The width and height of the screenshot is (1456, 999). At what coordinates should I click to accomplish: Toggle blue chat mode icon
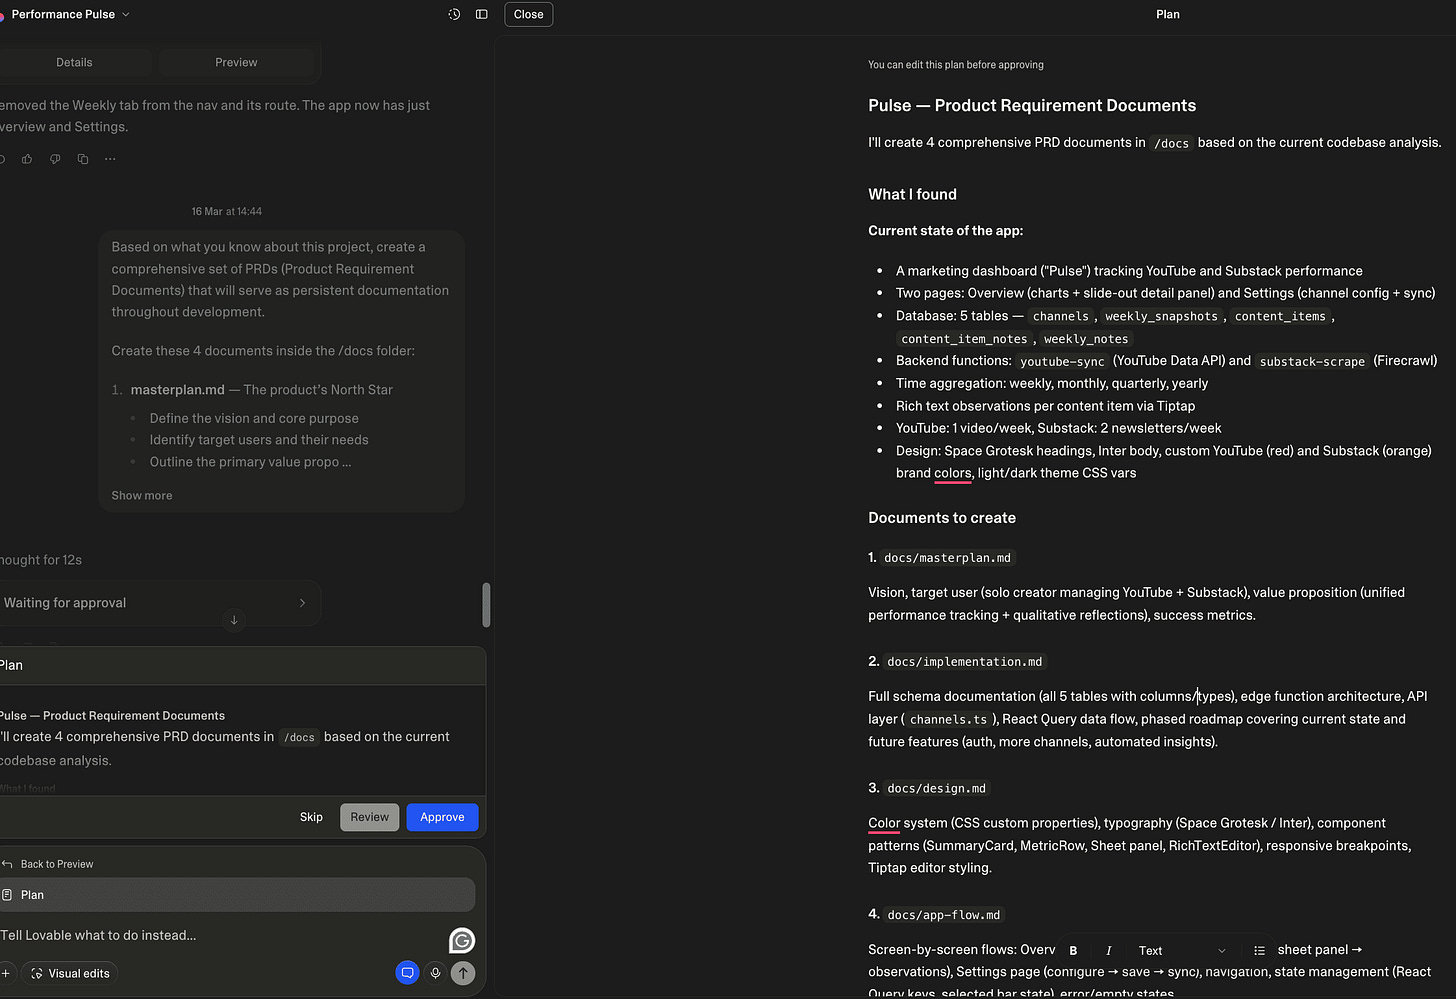click(407, 973)
